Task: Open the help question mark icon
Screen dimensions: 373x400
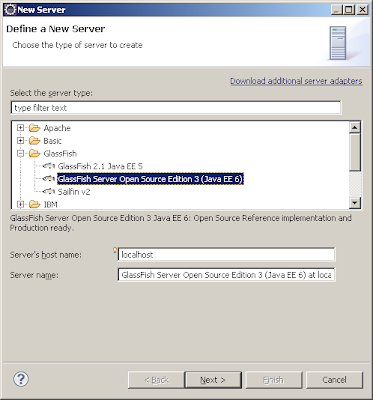Action: [x=21, y=379]
